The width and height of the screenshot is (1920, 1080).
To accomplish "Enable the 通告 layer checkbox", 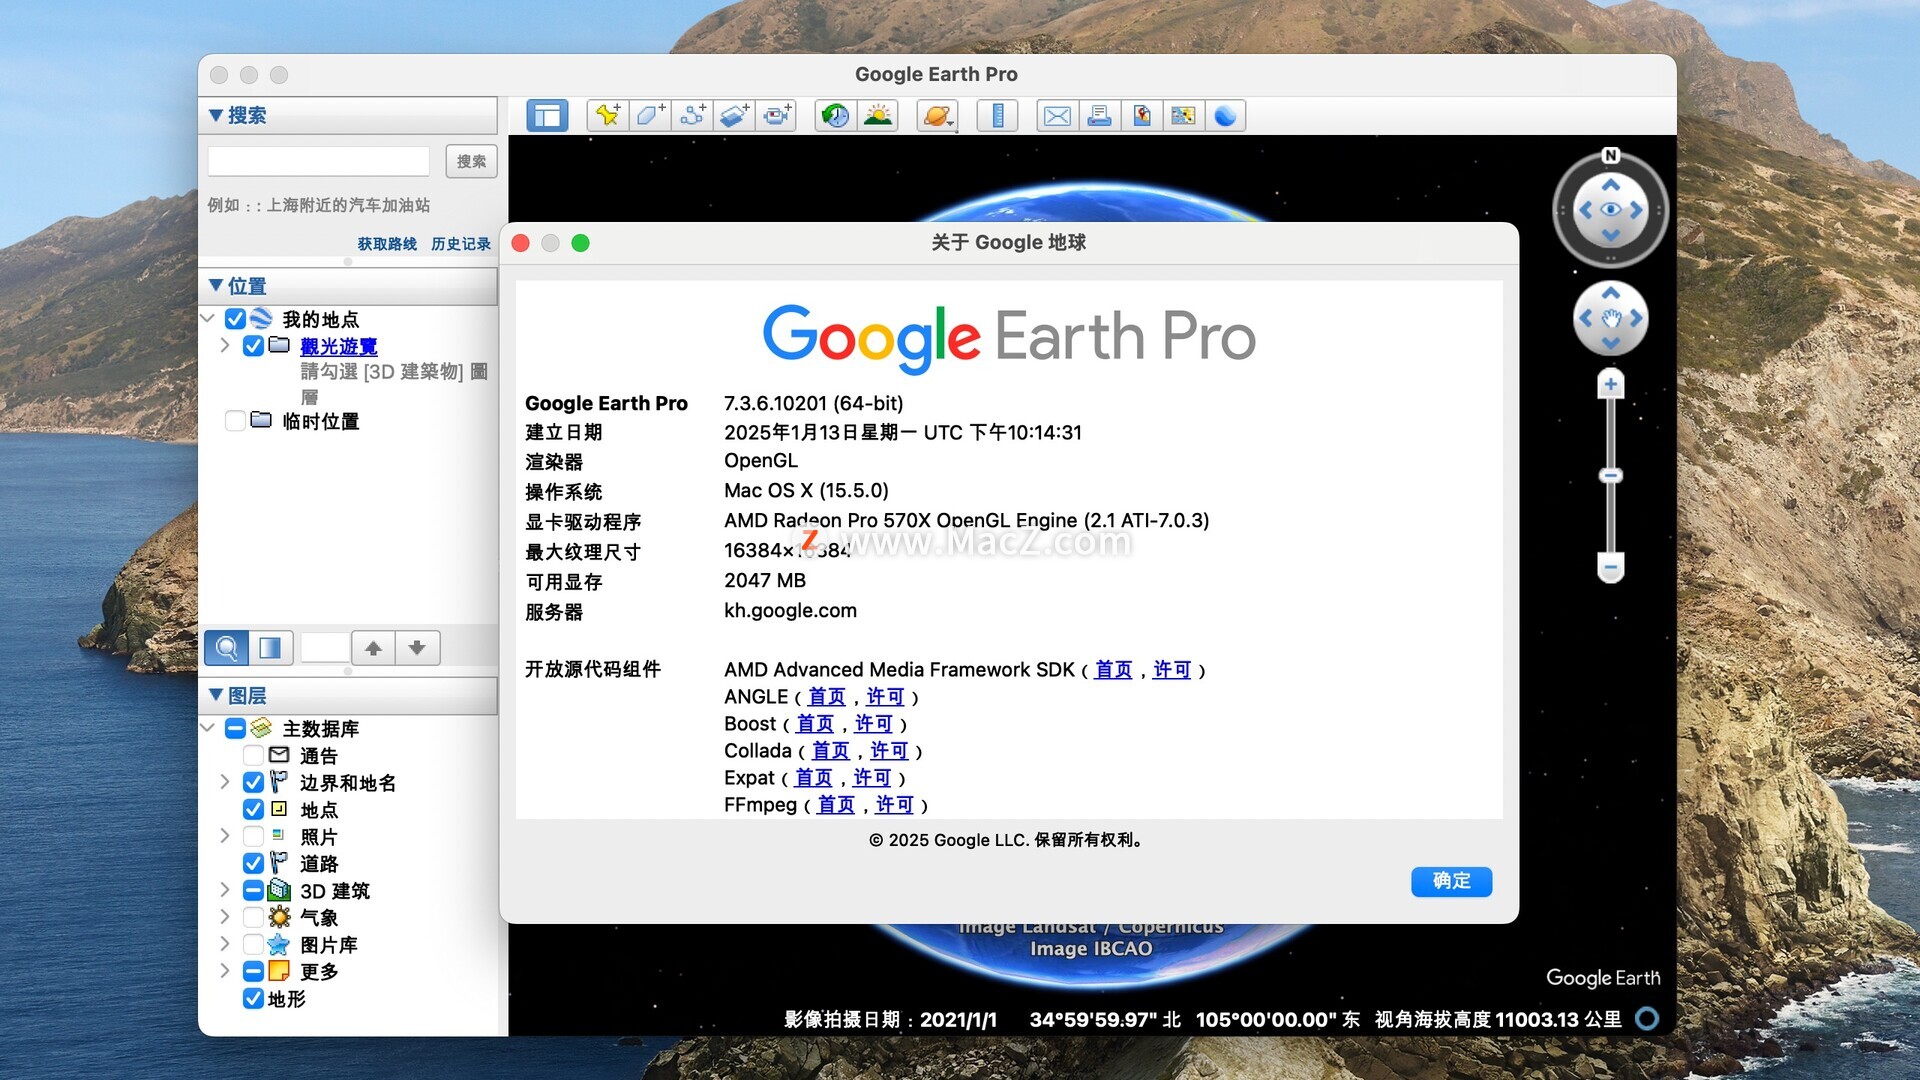I will pyautogui.click(x=253, y=756).
